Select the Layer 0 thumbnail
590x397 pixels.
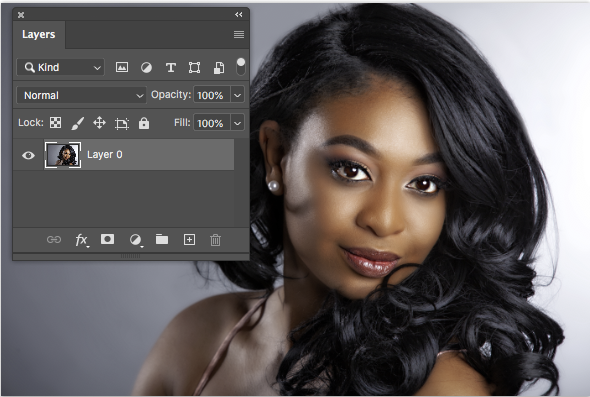click(63, 155)
